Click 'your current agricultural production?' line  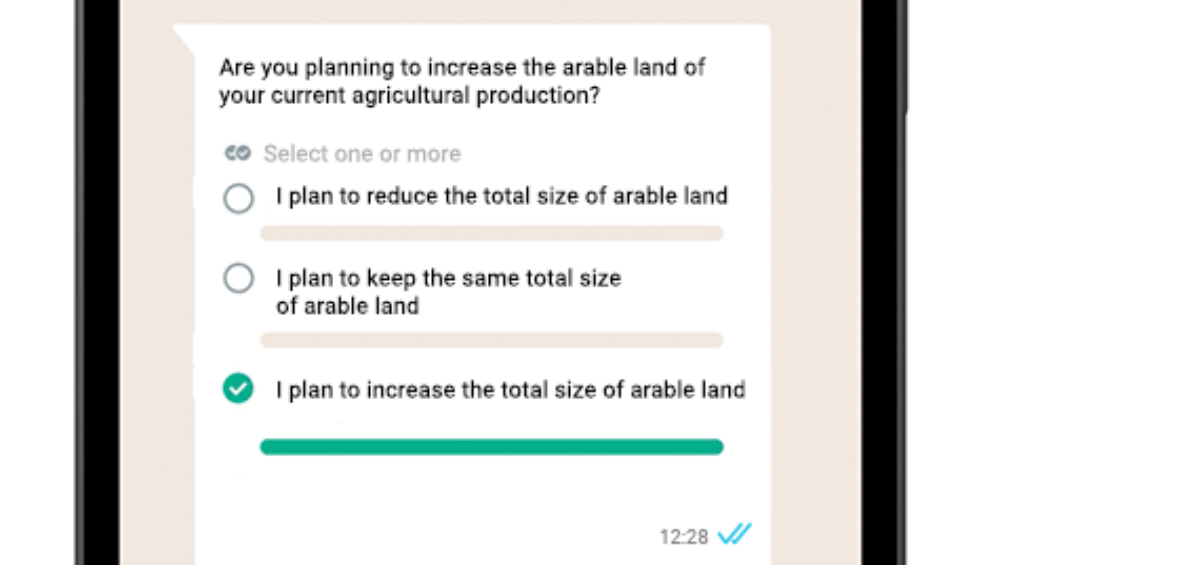coord(416,97)
